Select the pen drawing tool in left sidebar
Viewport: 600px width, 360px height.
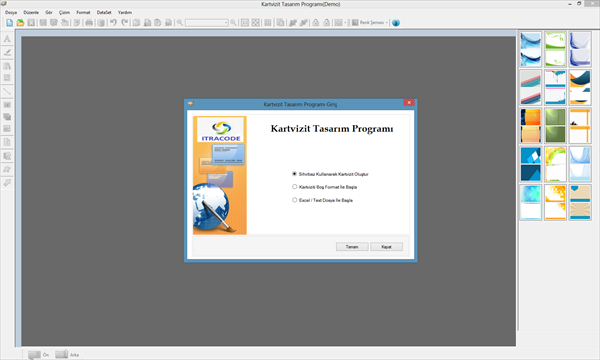(7, 52)
